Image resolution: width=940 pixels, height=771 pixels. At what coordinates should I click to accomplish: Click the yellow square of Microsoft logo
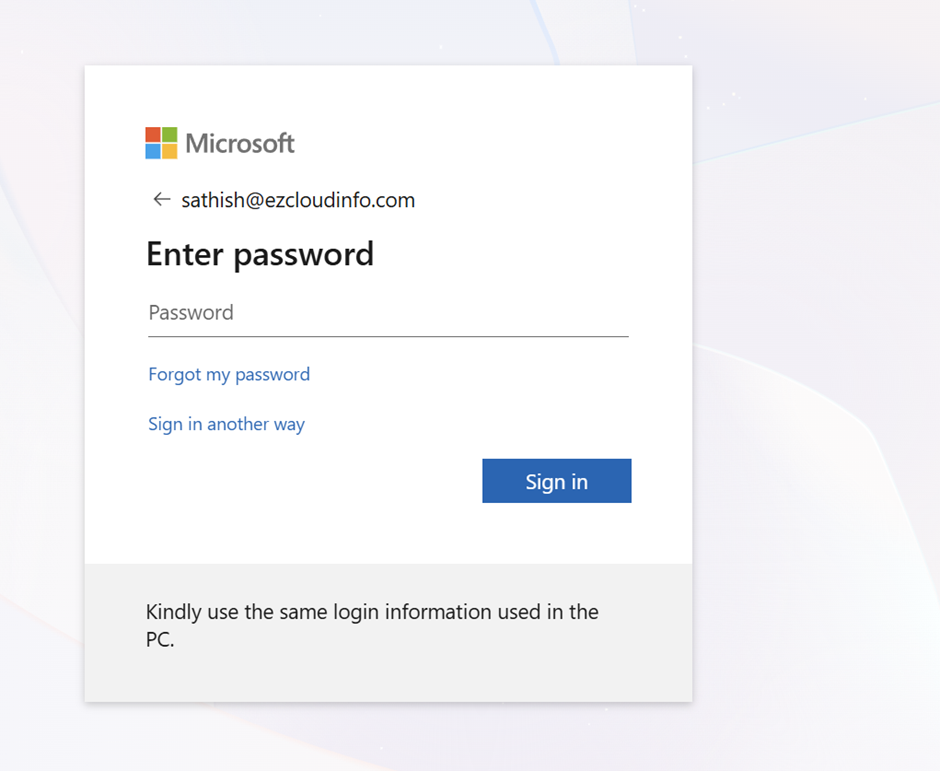(169, 151)
